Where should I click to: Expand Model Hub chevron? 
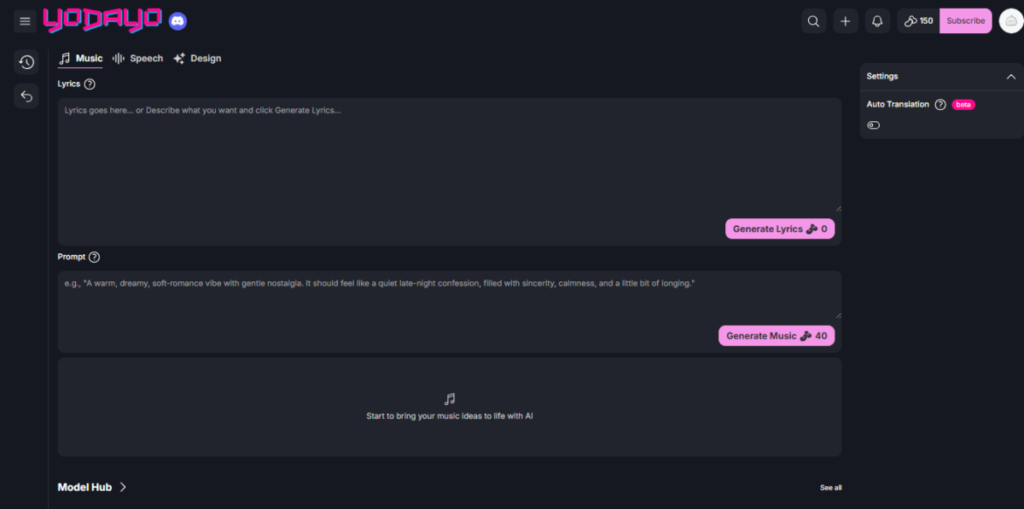tap(123, 487)
